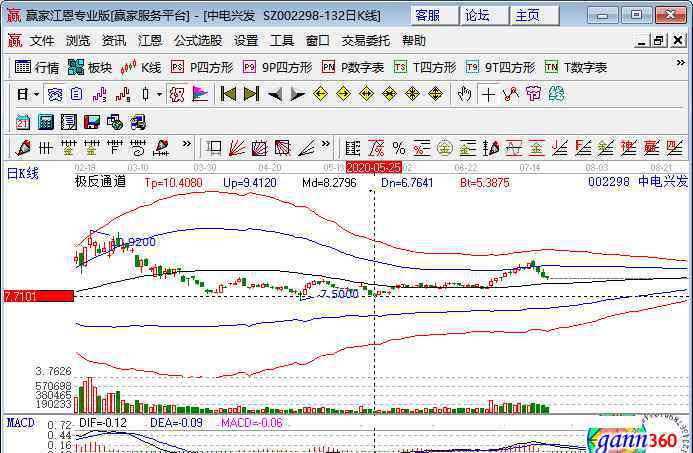Click the 窗 window icon in toolbar

coord(55,94)
